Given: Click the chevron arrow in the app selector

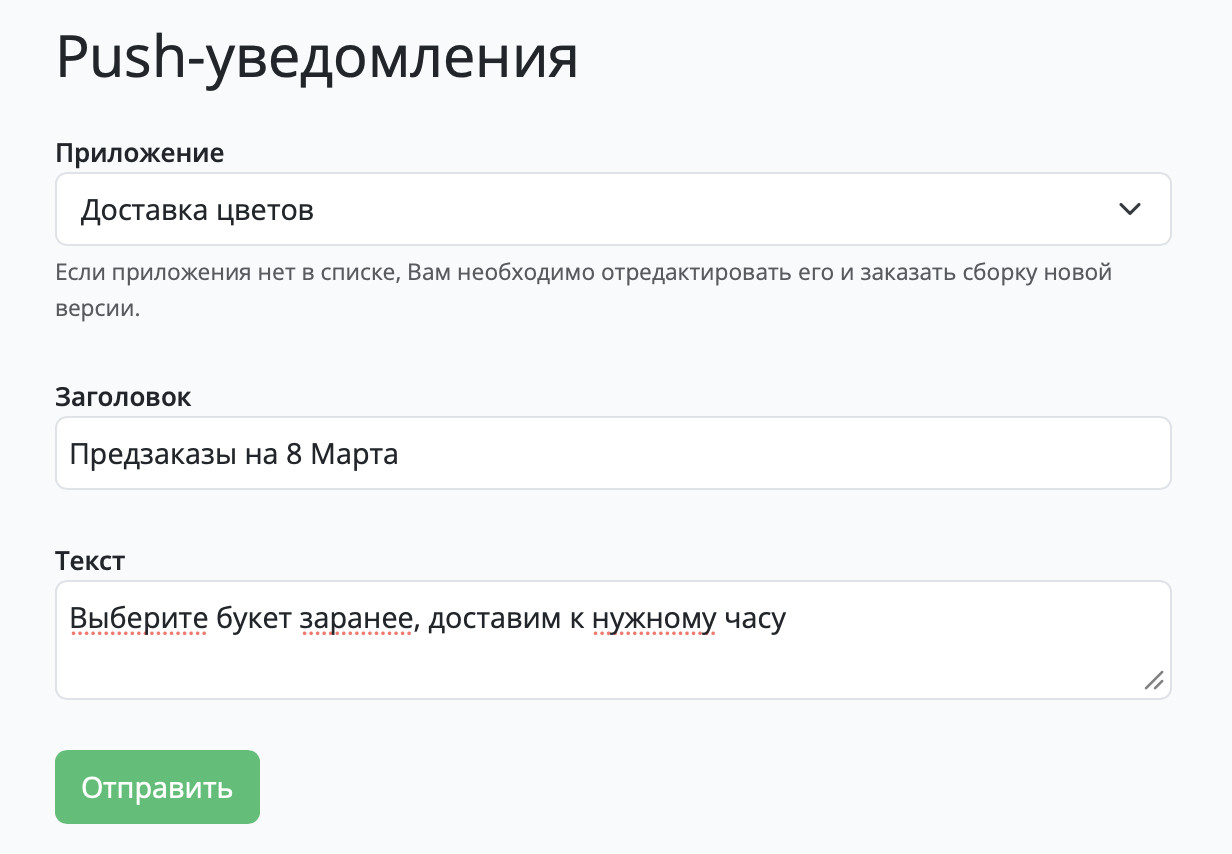Looking at the screenshot, I should (1129, 210).
